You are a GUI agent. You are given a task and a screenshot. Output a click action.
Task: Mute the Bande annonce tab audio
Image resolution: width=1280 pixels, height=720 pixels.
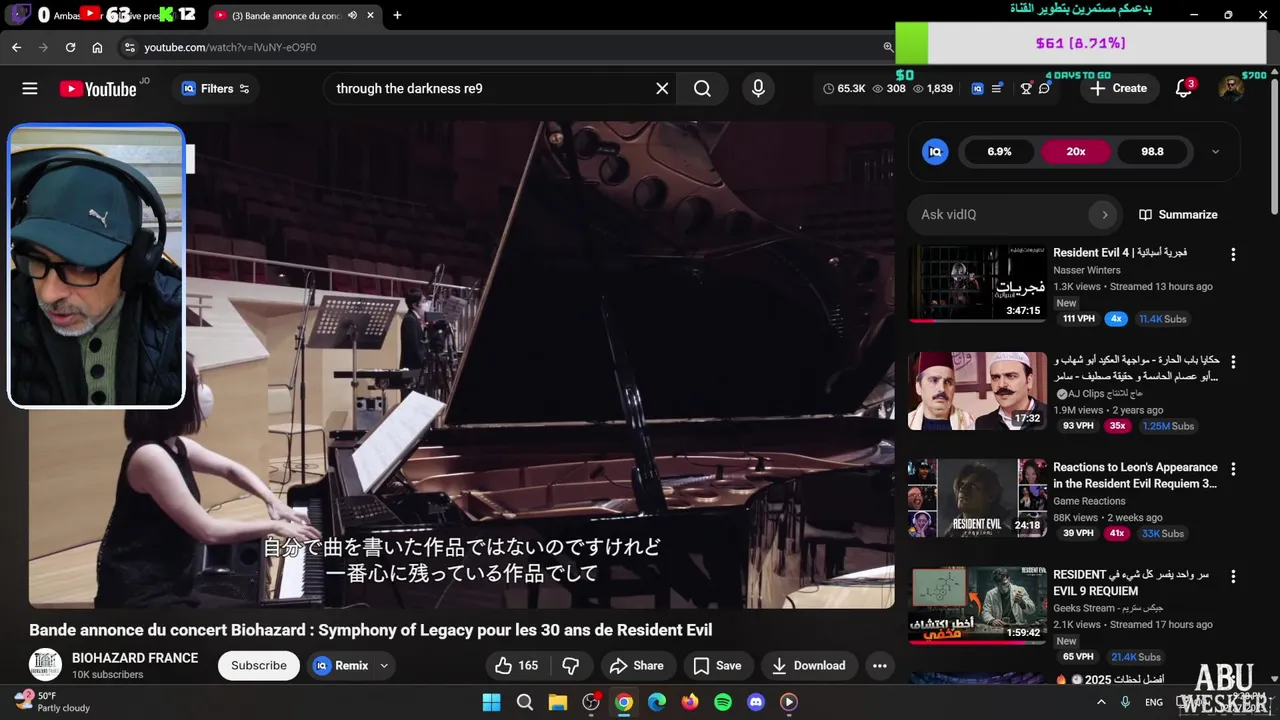pyautogui.click(x=352, y=15)
